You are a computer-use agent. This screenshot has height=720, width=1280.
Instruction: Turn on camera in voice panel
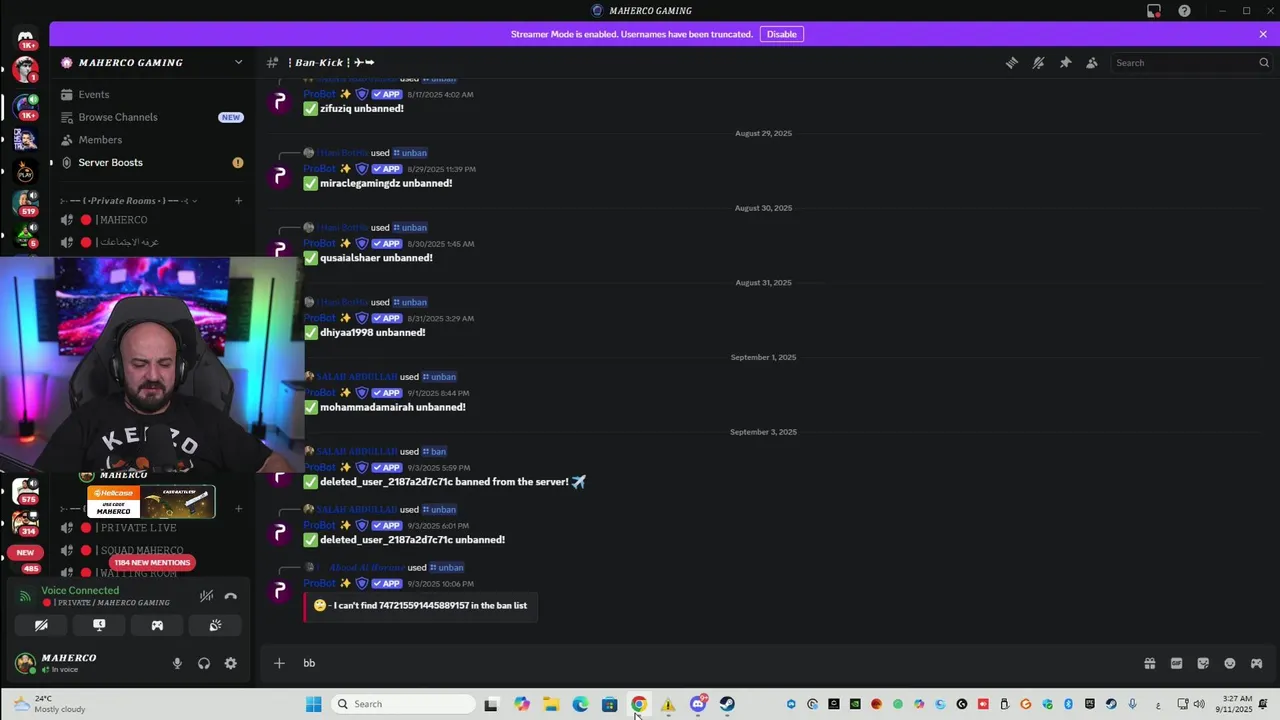pos(41,625)
